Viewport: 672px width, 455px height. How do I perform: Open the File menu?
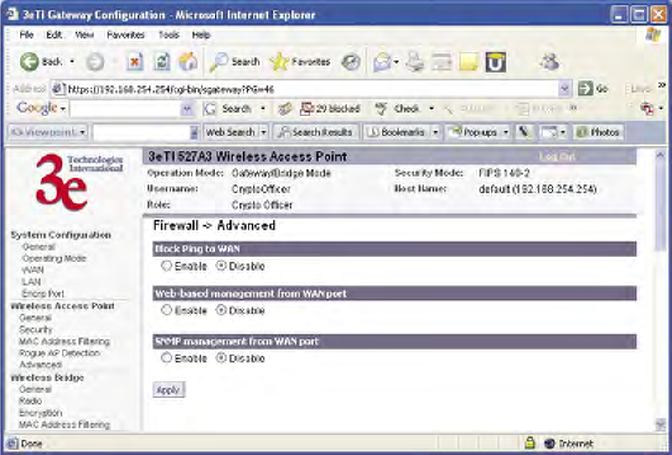26,35
